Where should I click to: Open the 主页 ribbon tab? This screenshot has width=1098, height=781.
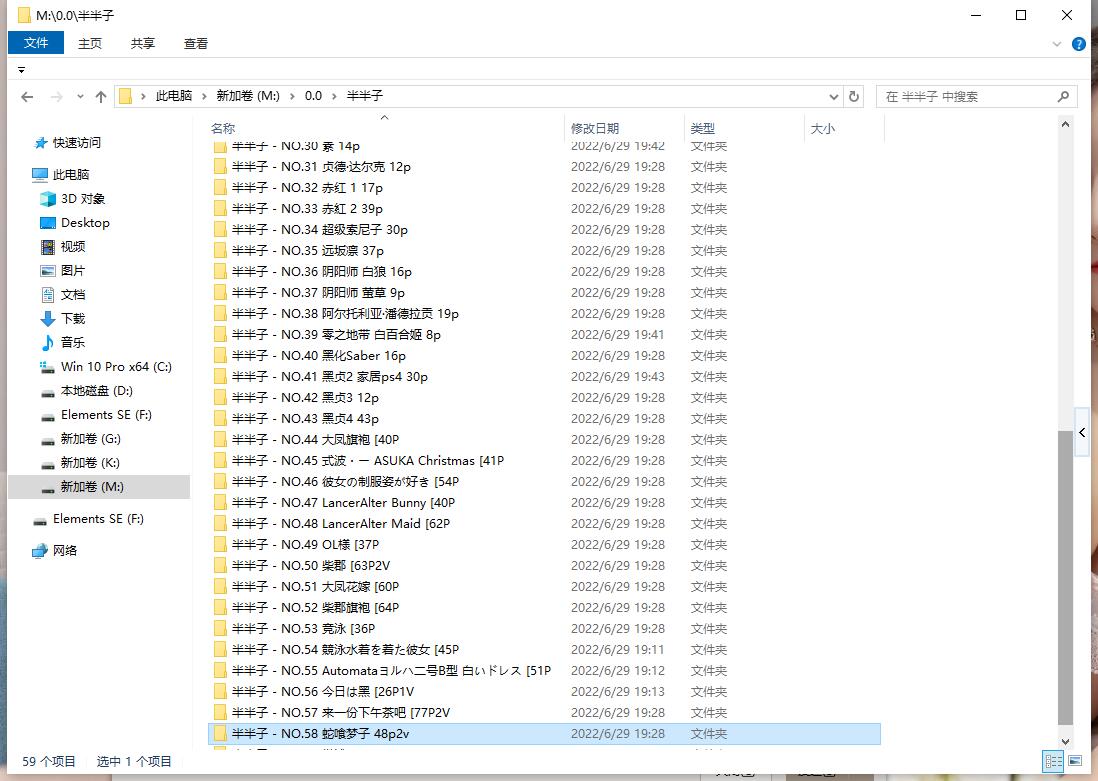coord(90,43)
